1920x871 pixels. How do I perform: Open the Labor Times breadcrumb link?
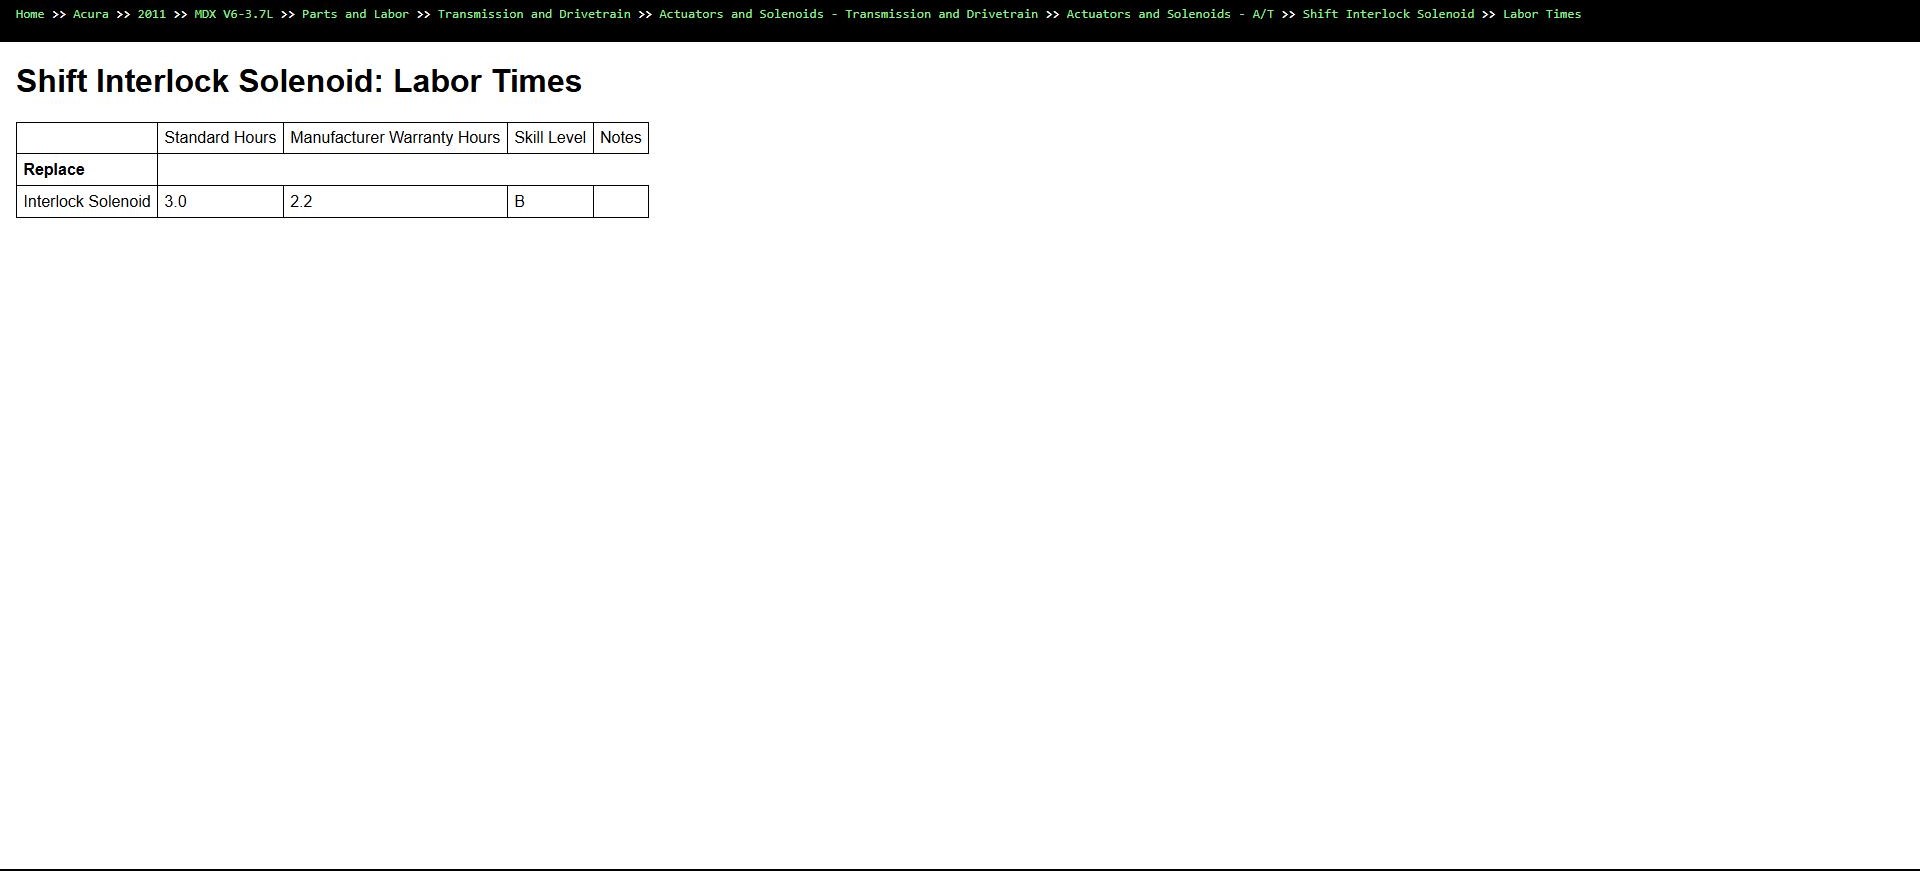point(1542,14)
